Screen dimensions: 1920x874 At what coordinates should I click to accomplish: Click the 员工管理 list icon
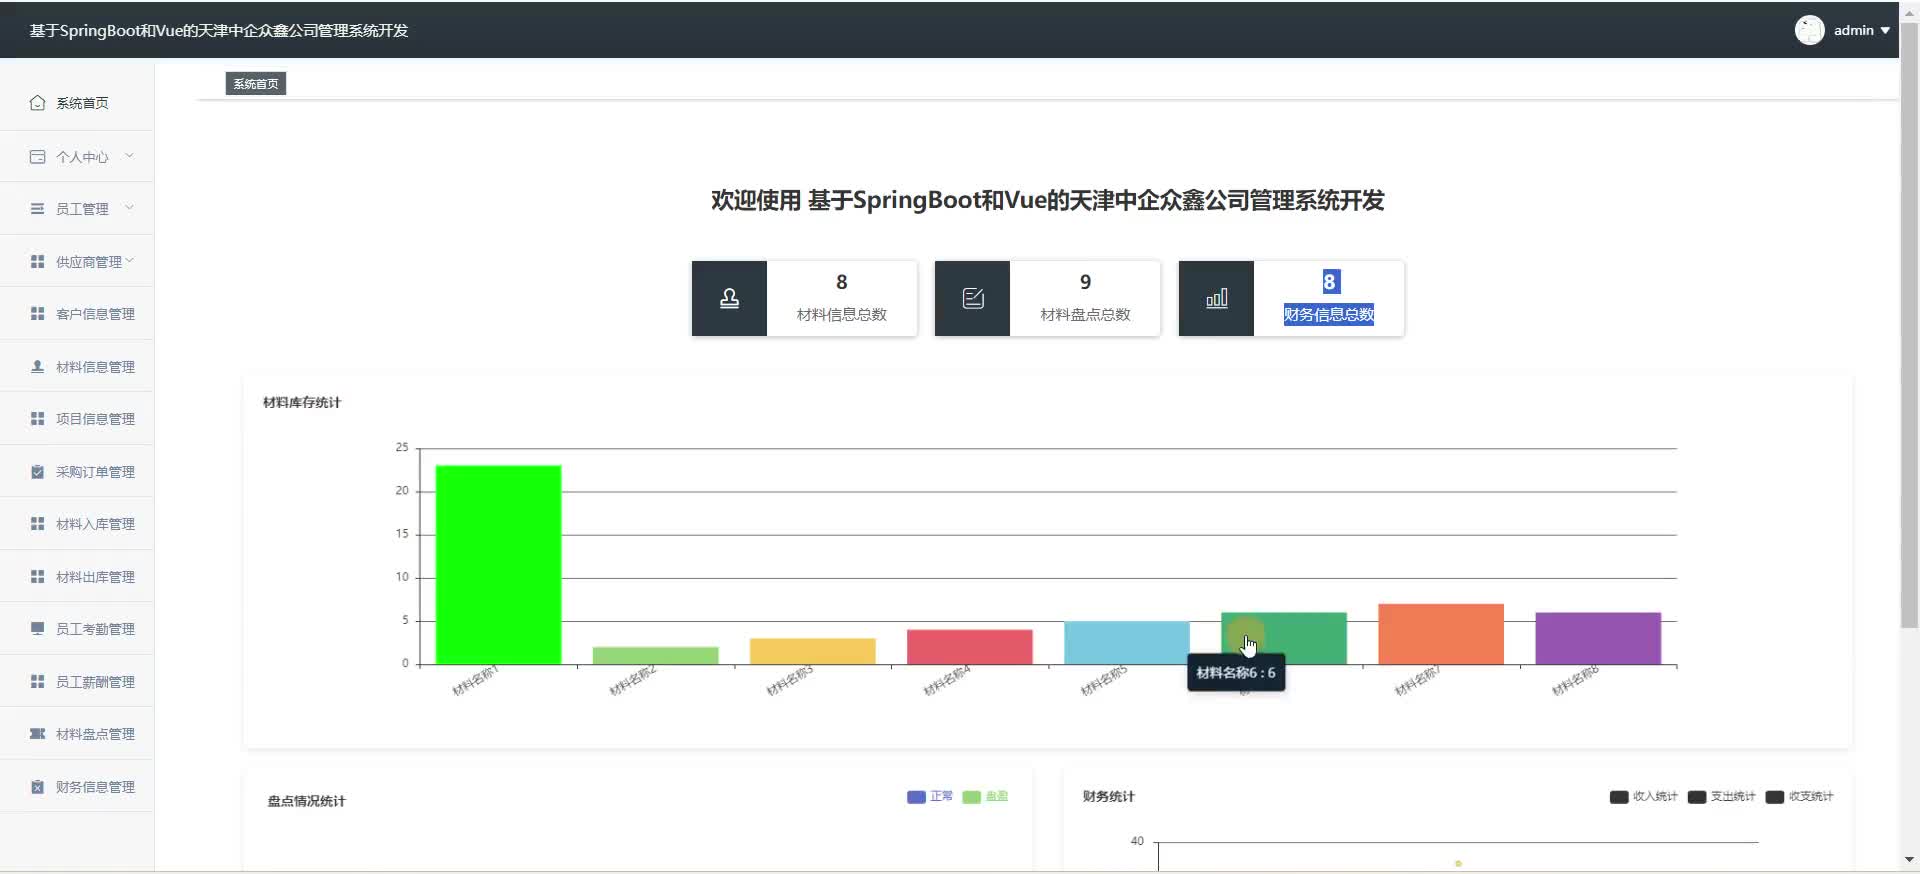[x=37, y=209]
